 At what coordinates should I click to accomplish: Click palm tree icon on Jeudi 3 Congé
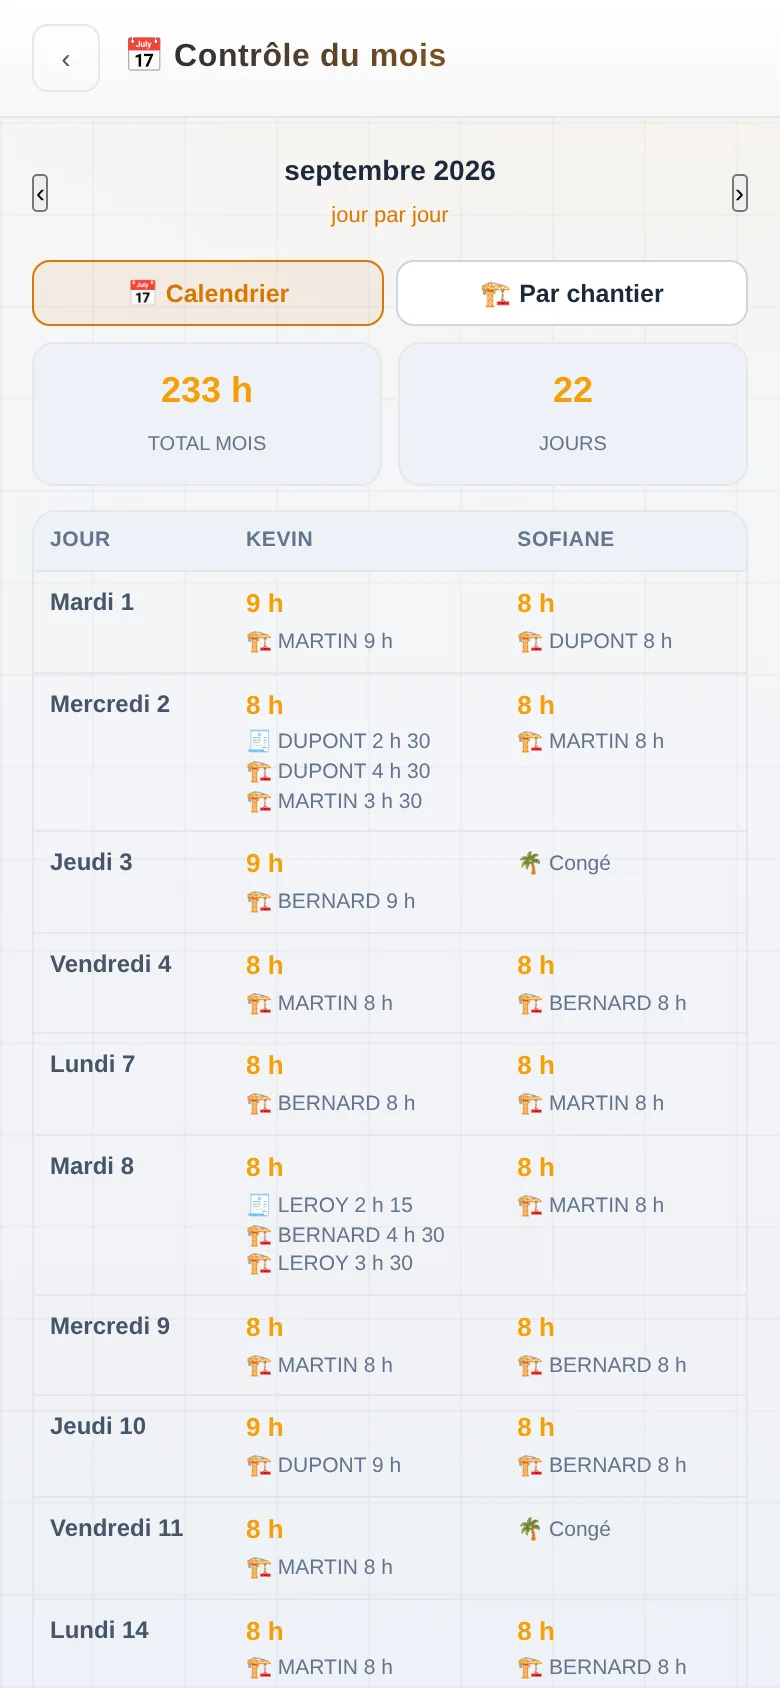click(x=530, y=862)
